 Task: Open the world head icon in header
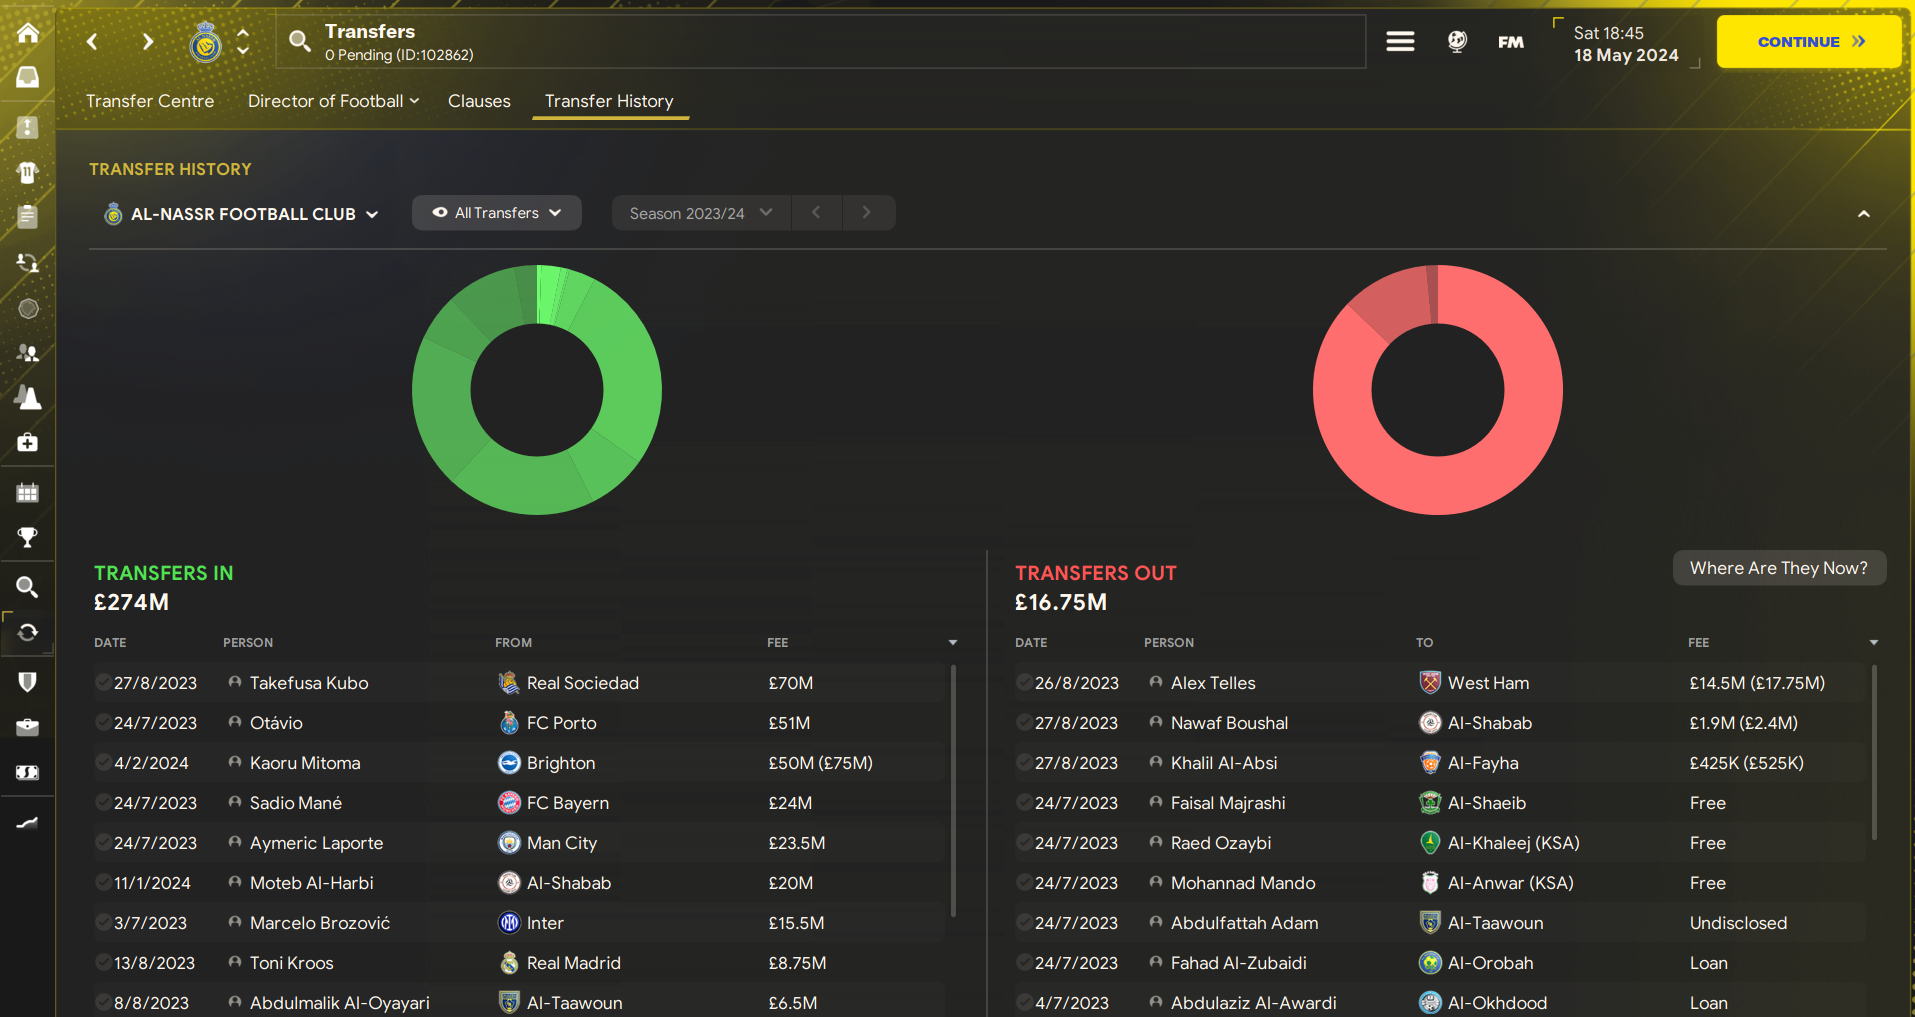[1457, 41]
